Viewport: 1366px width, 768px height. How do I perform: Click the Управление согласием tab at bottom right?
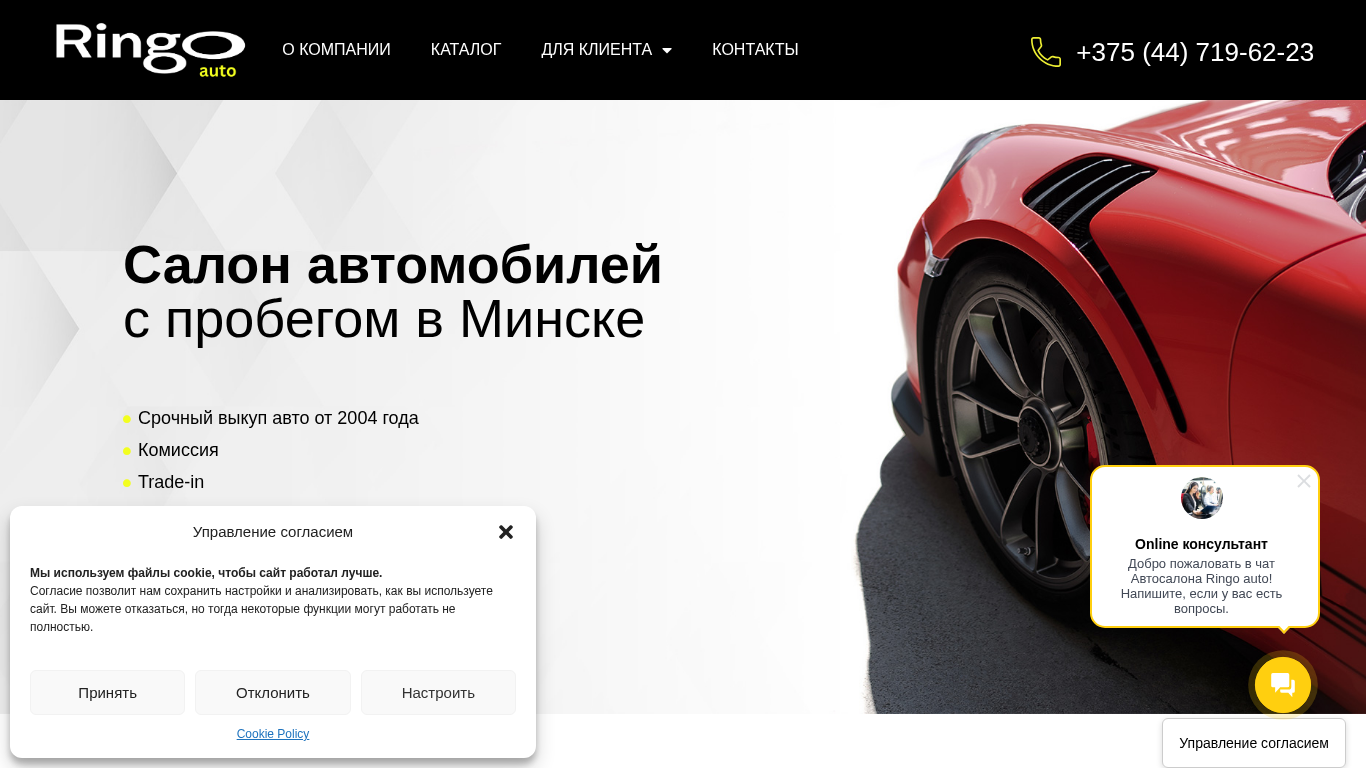[1254, 743]
